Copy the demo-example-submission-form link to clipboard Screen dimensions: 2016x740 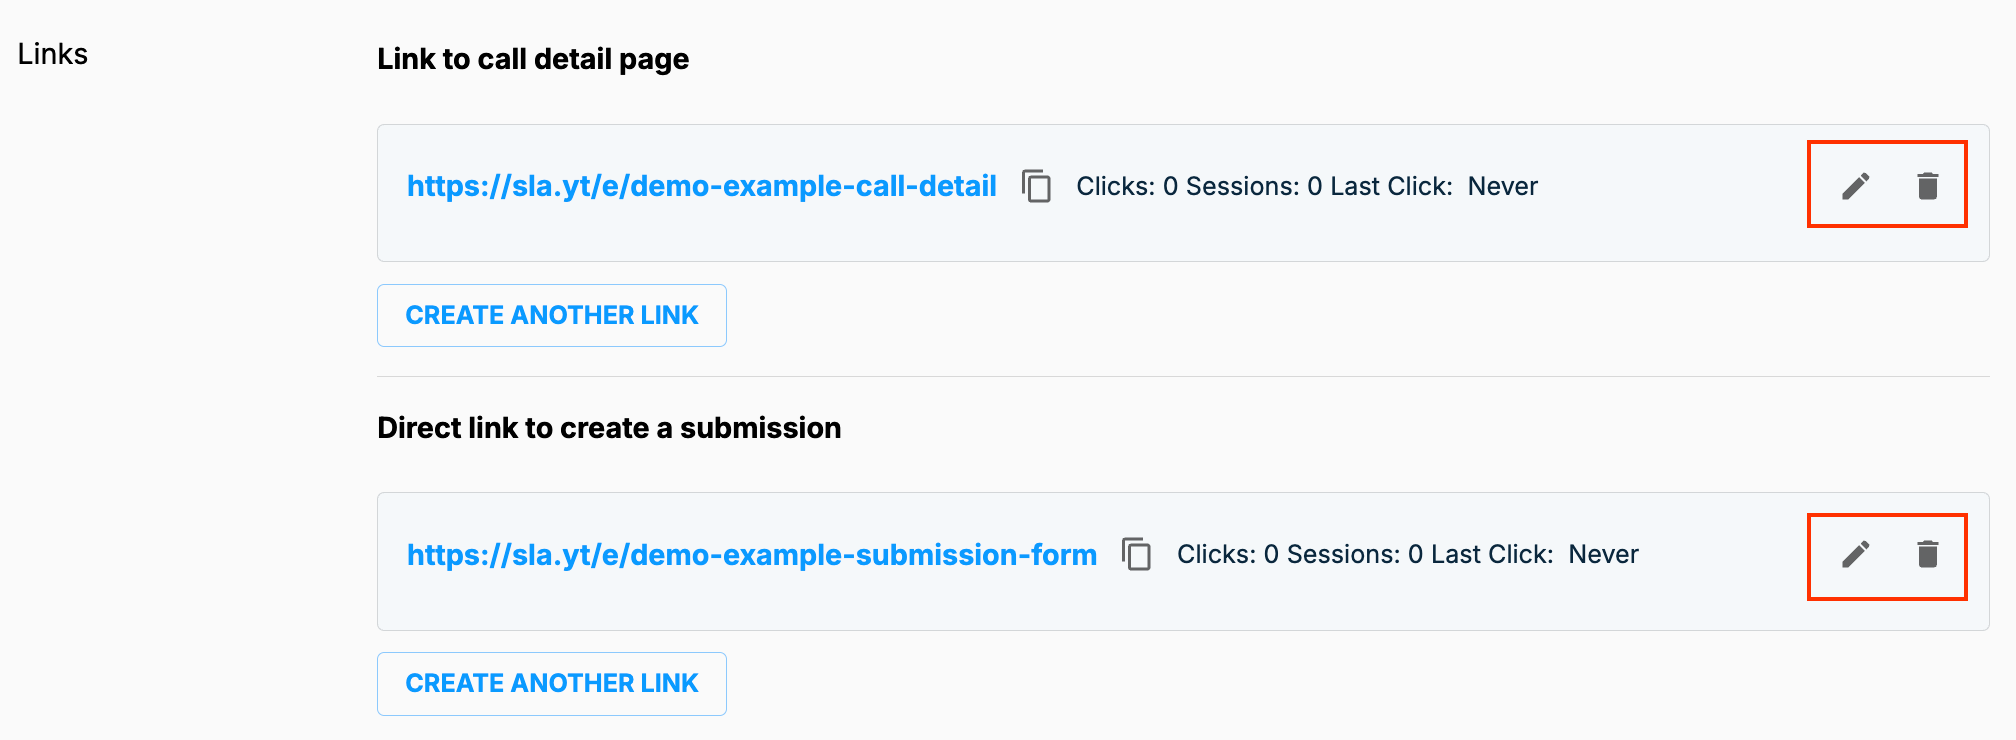[x=1137, y=554]
